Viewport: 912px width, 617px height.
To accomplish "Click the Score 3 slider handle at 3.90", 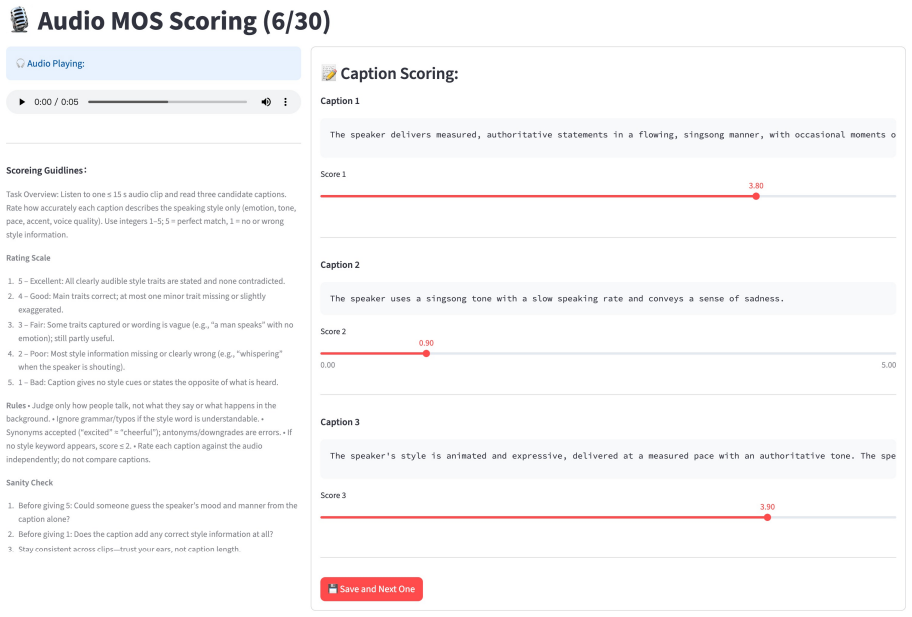I will click(x=768, y=518).
